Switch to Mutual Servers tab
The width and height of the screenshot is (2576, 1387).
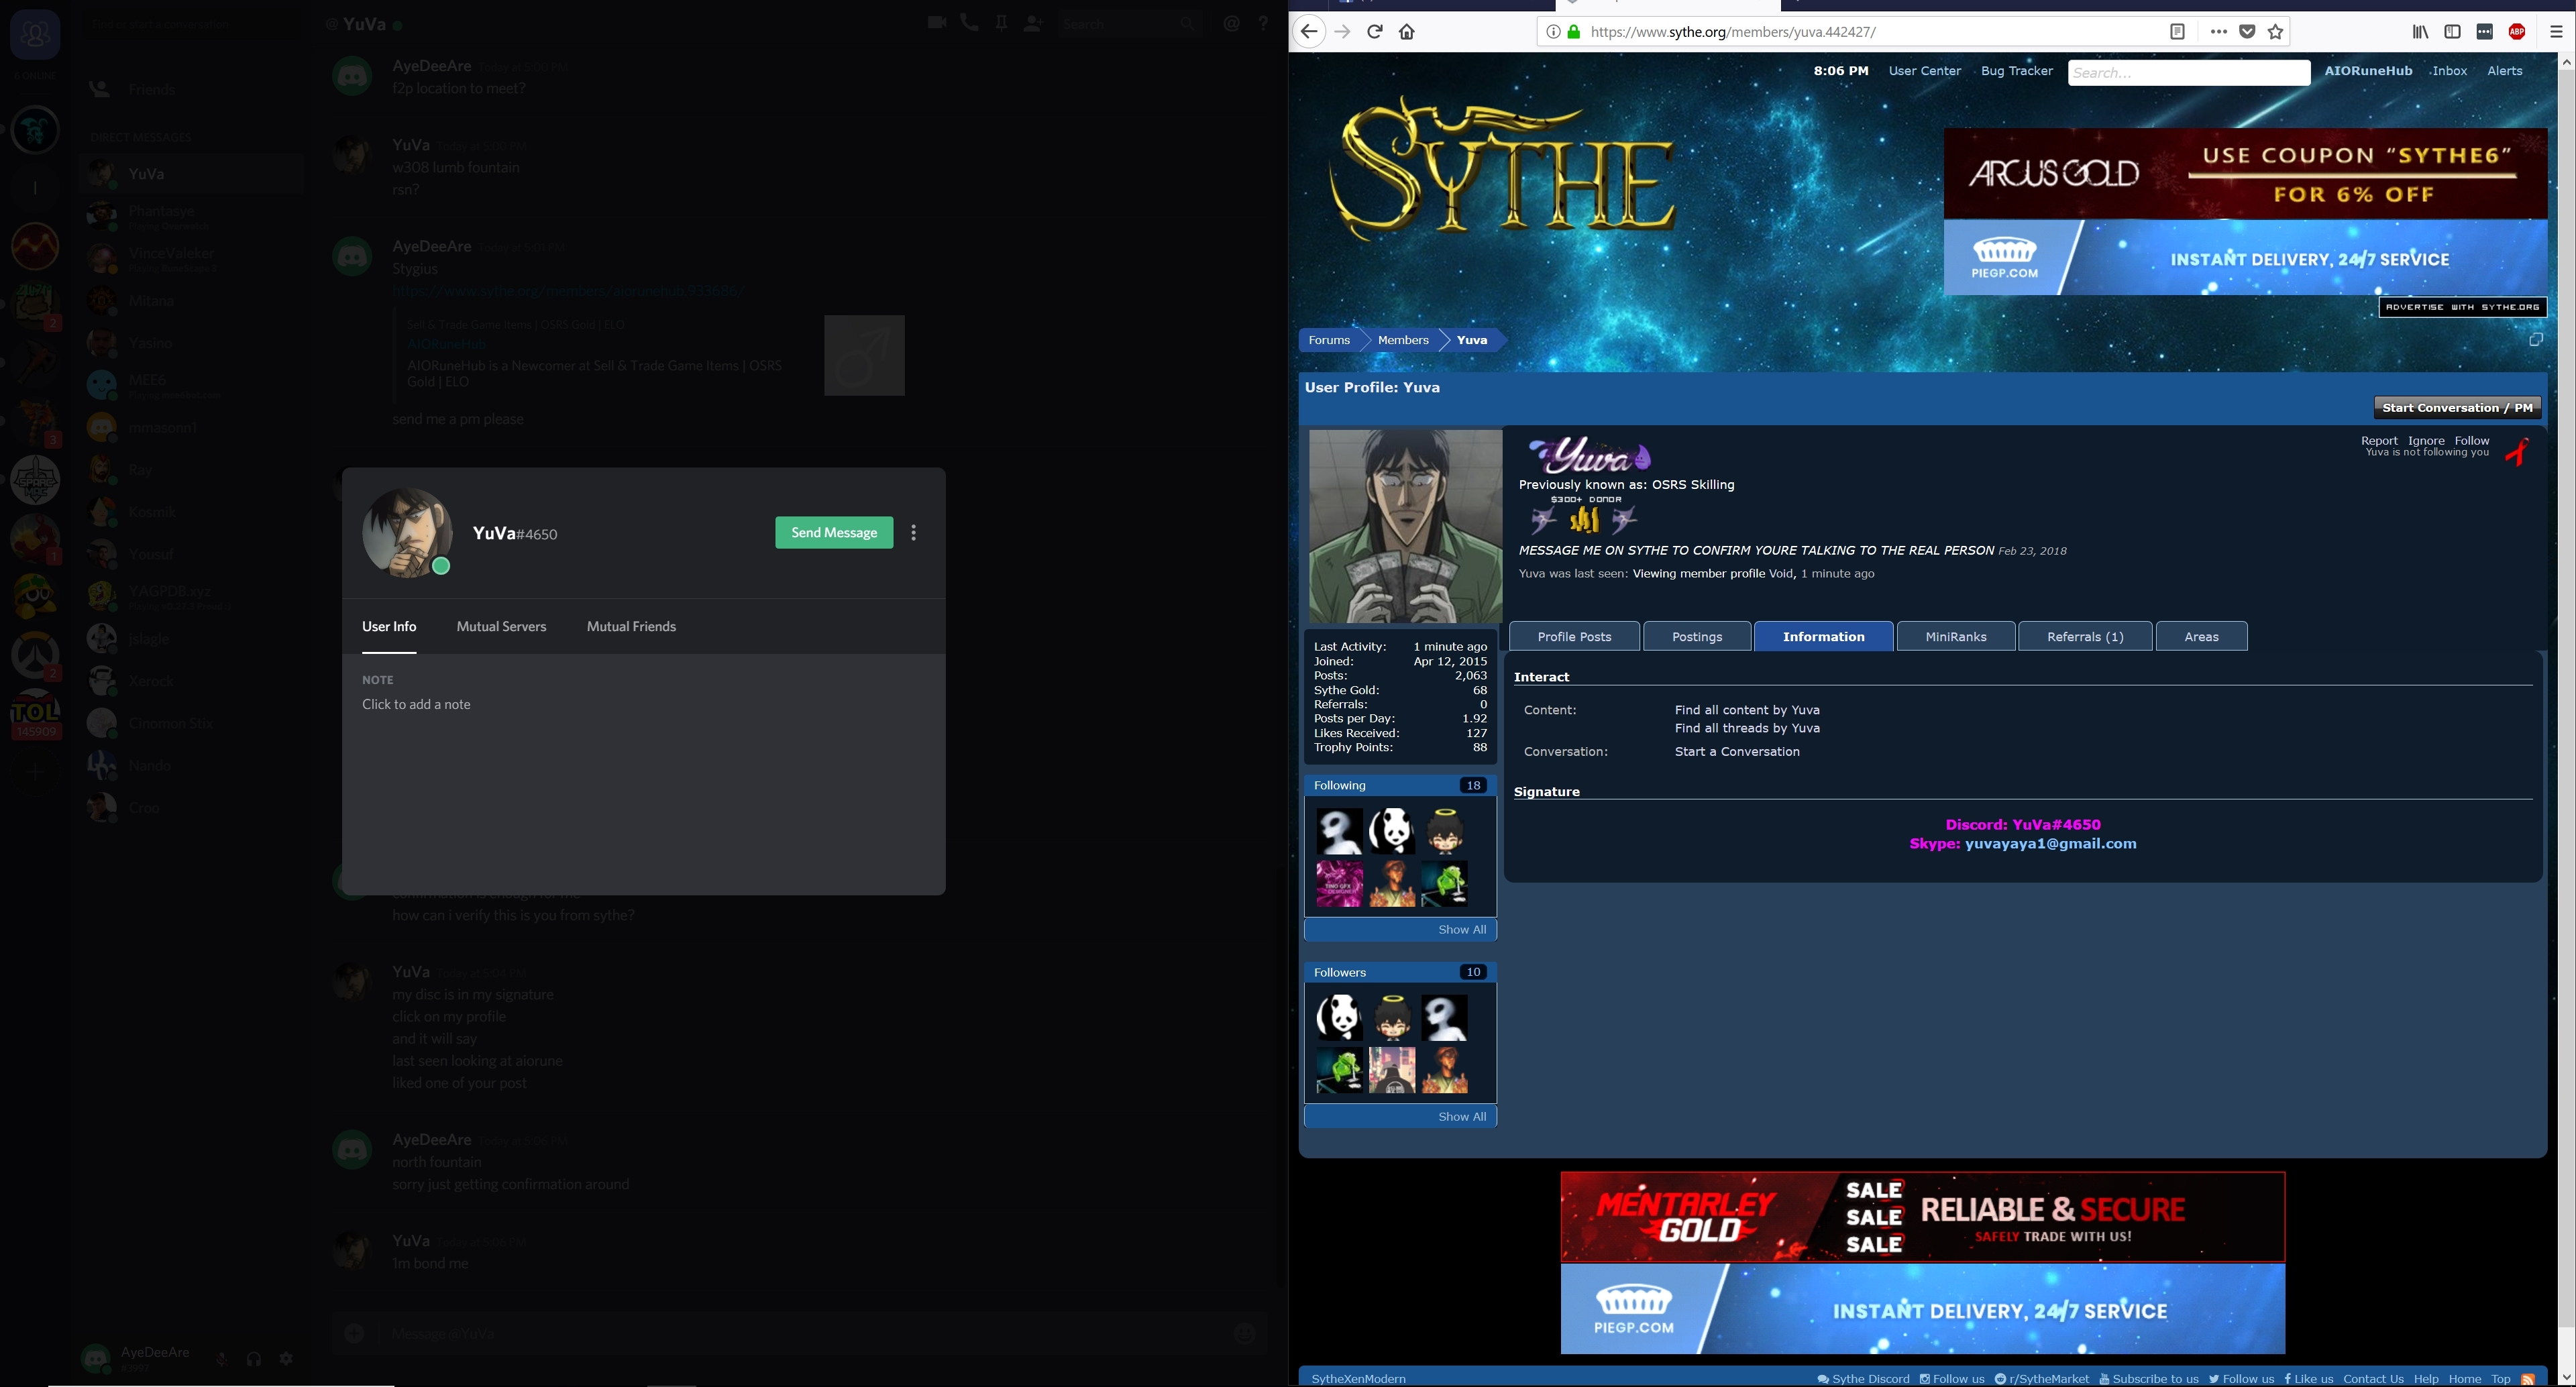(502, 627)
